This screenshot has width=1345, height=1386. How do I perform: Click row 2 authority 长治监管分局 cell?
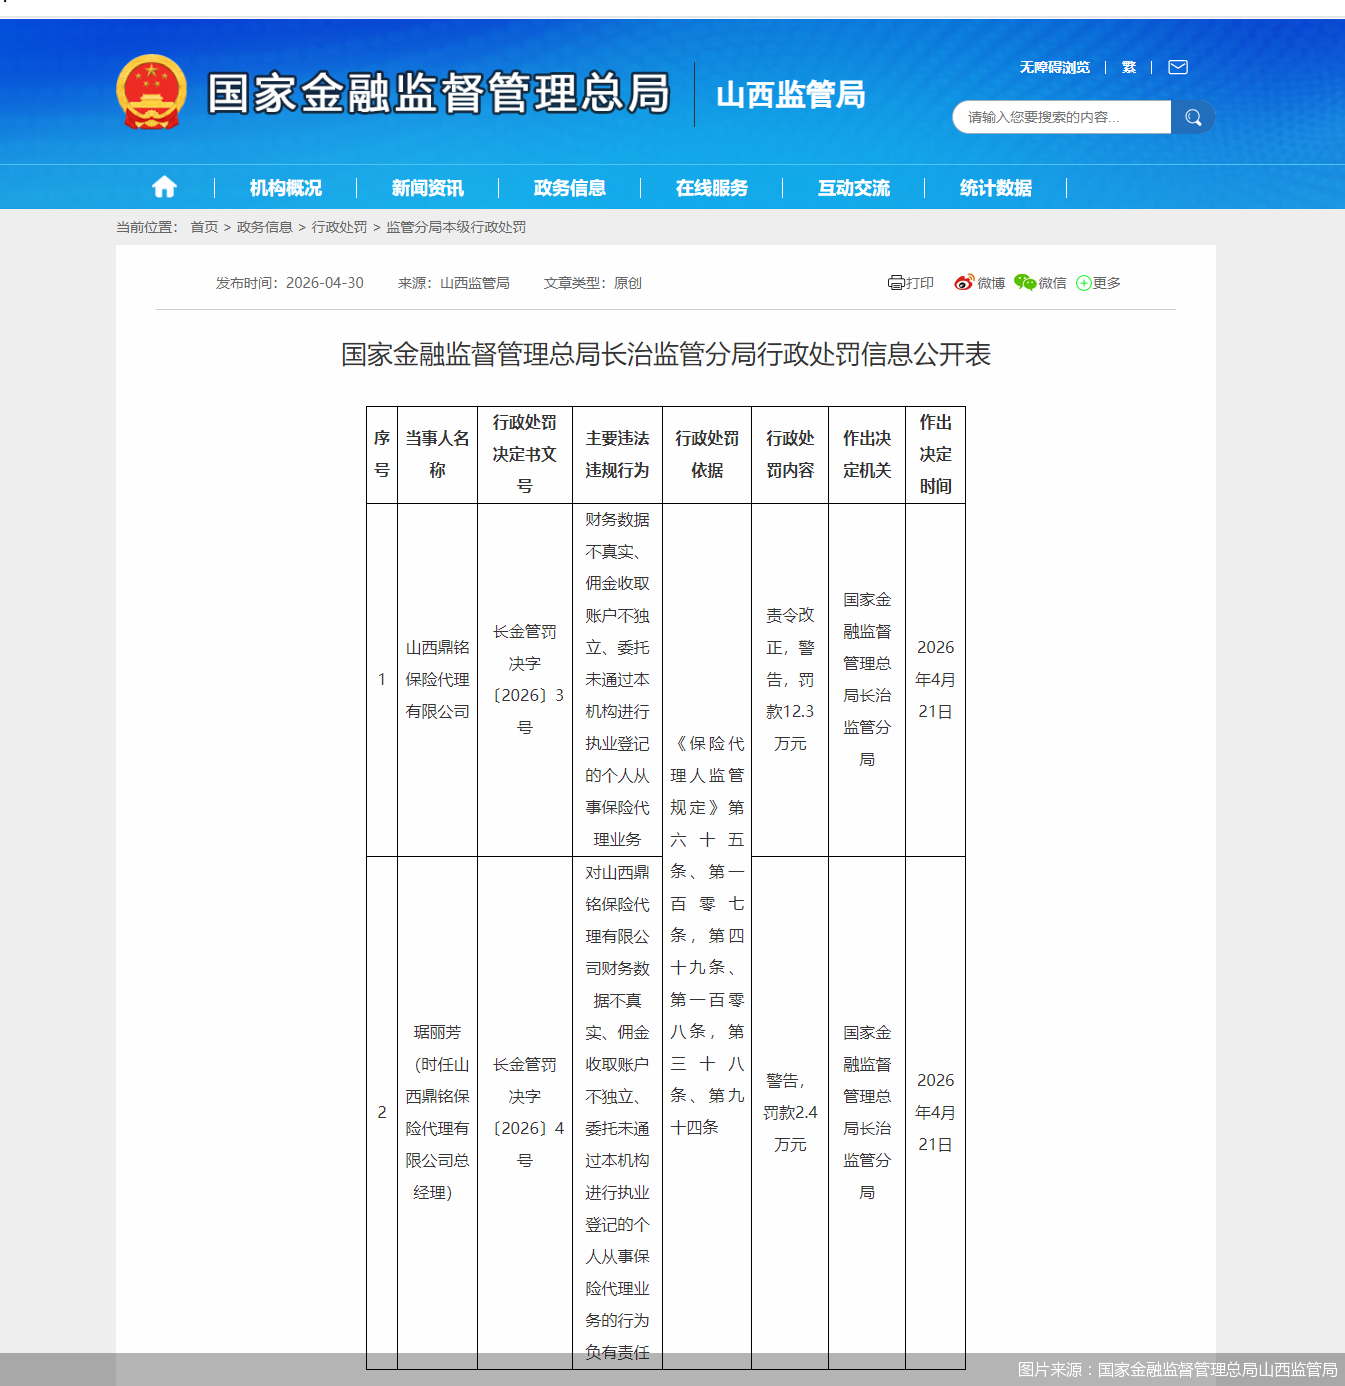pos(867,1112)
